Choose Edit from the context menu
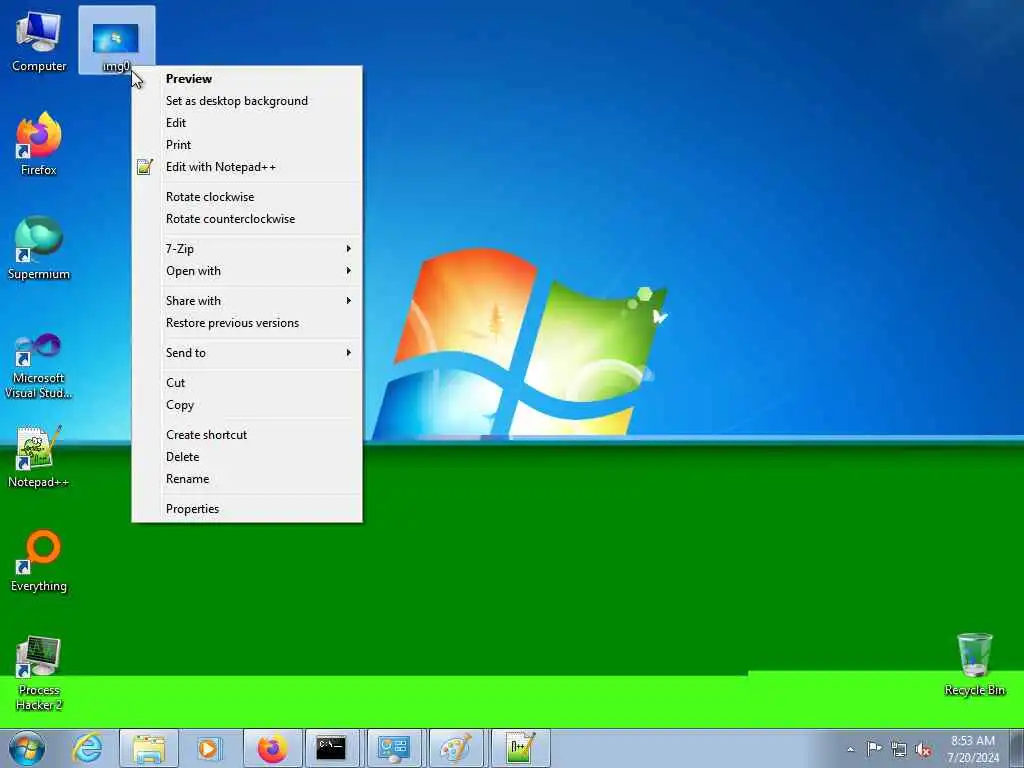 (247, 123)
